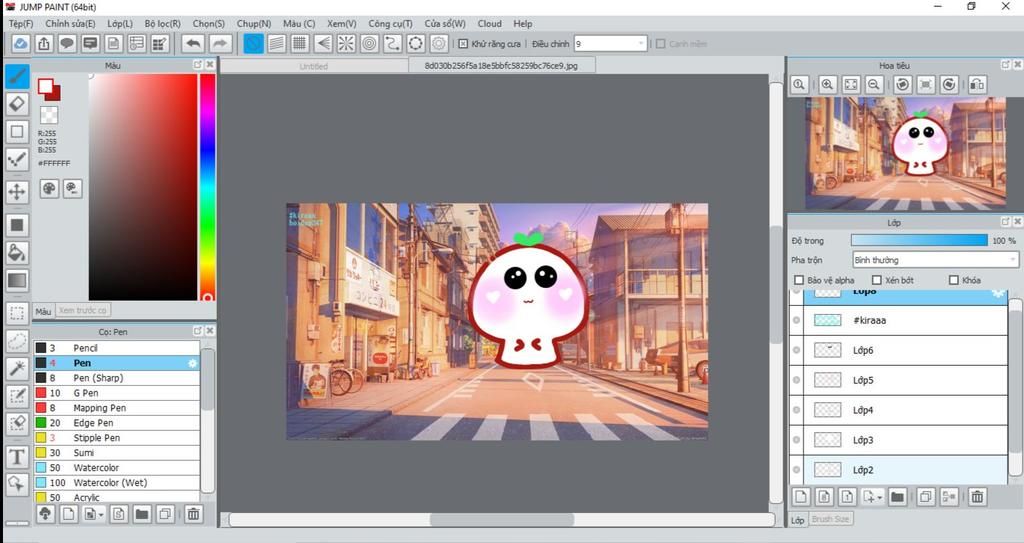
Task: Select the Bucket fill tool
Action: [17, 253]
